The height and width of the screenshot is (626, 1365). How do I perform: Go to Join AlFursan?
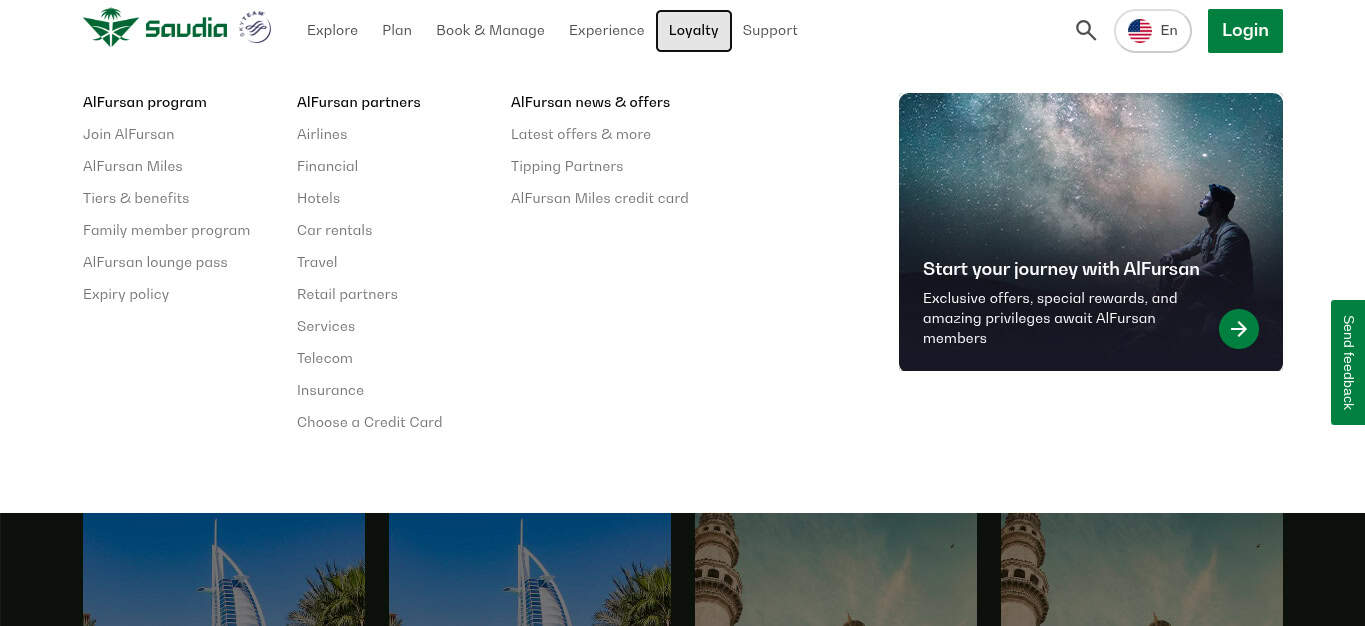click(128, 134)
